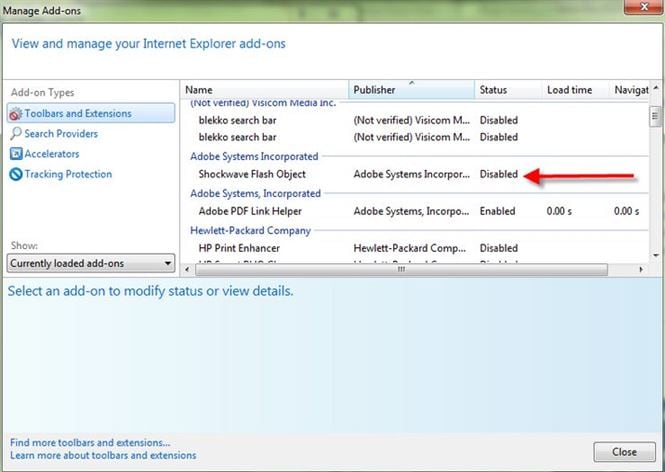
Task: Click Adobe Systems, Incorporated group header
Action: point(255,193)
